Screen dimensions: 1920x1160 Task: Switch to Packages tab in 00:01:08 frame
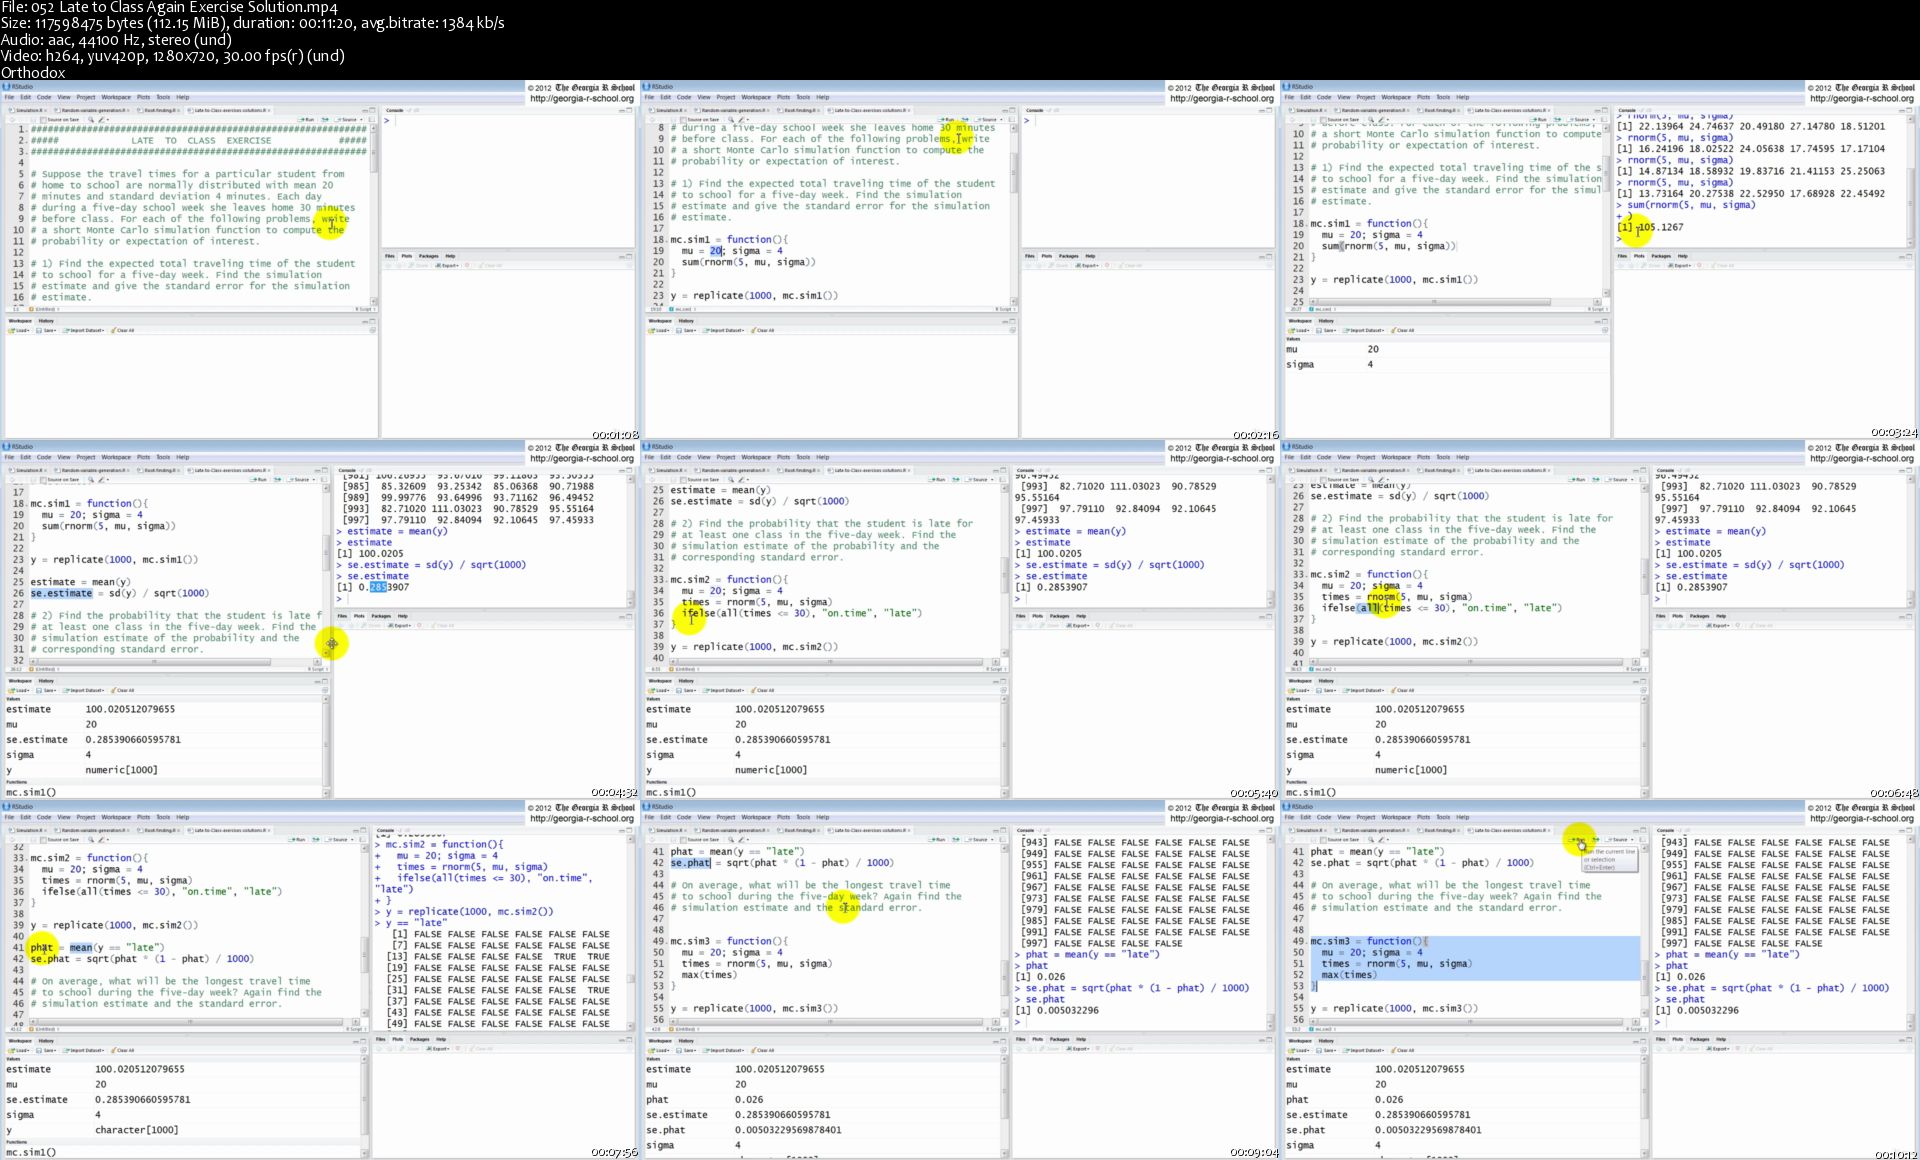tap(429, 256)
